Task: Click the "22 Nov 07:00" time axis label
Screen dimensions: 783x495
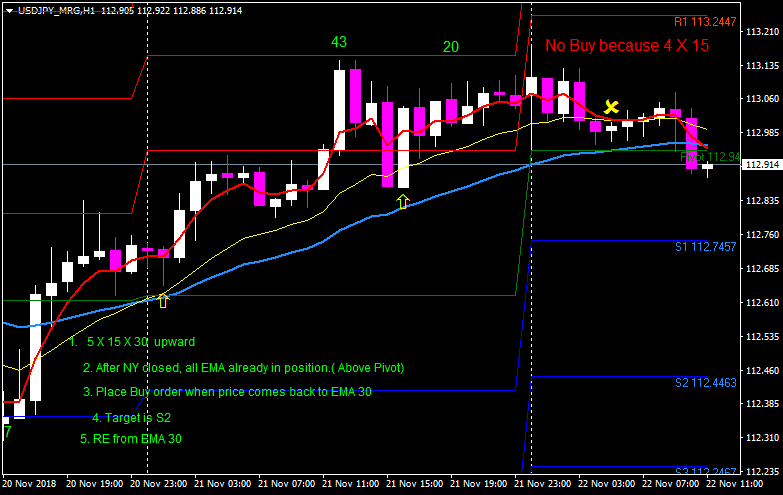Action: tap(670, 484)
